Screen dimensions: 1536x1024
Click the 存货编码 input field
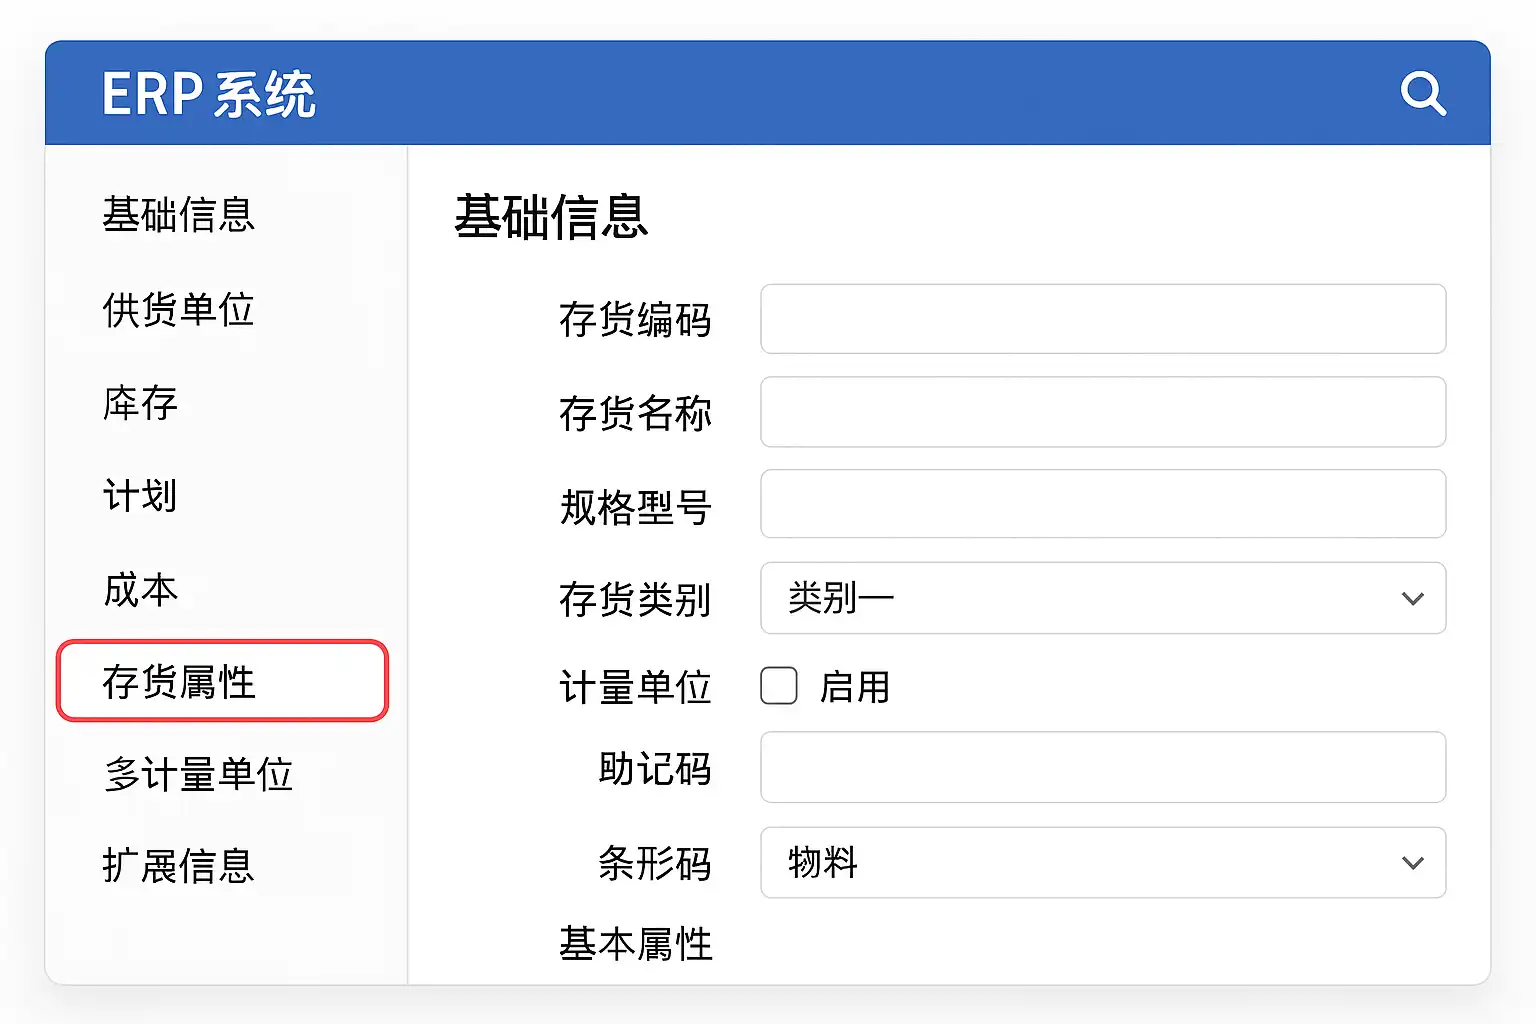(x=1102, y=319)
